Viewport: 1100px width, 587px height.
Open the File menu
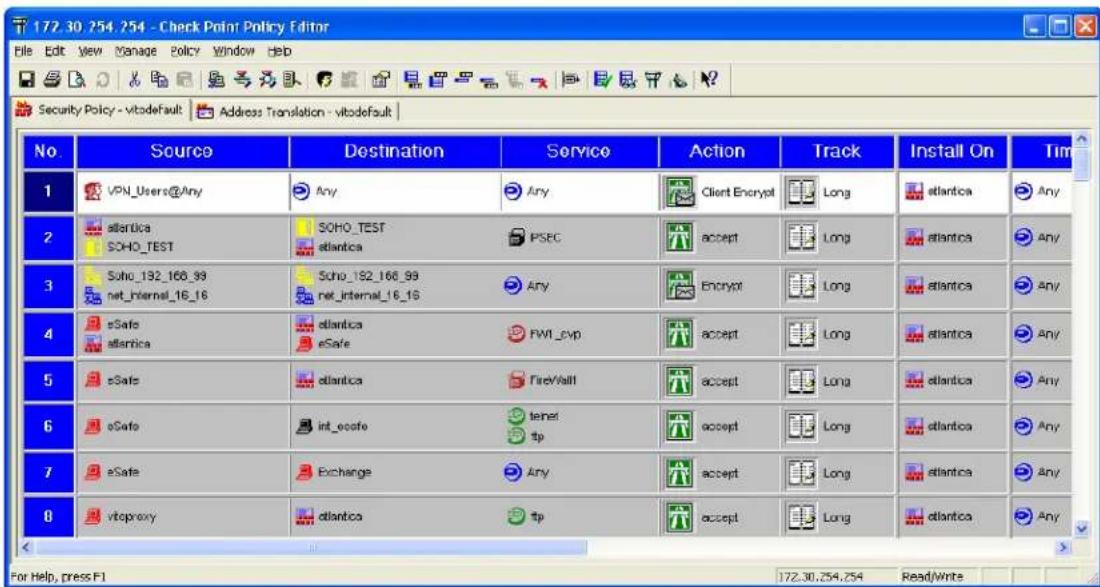coord(24,51)
